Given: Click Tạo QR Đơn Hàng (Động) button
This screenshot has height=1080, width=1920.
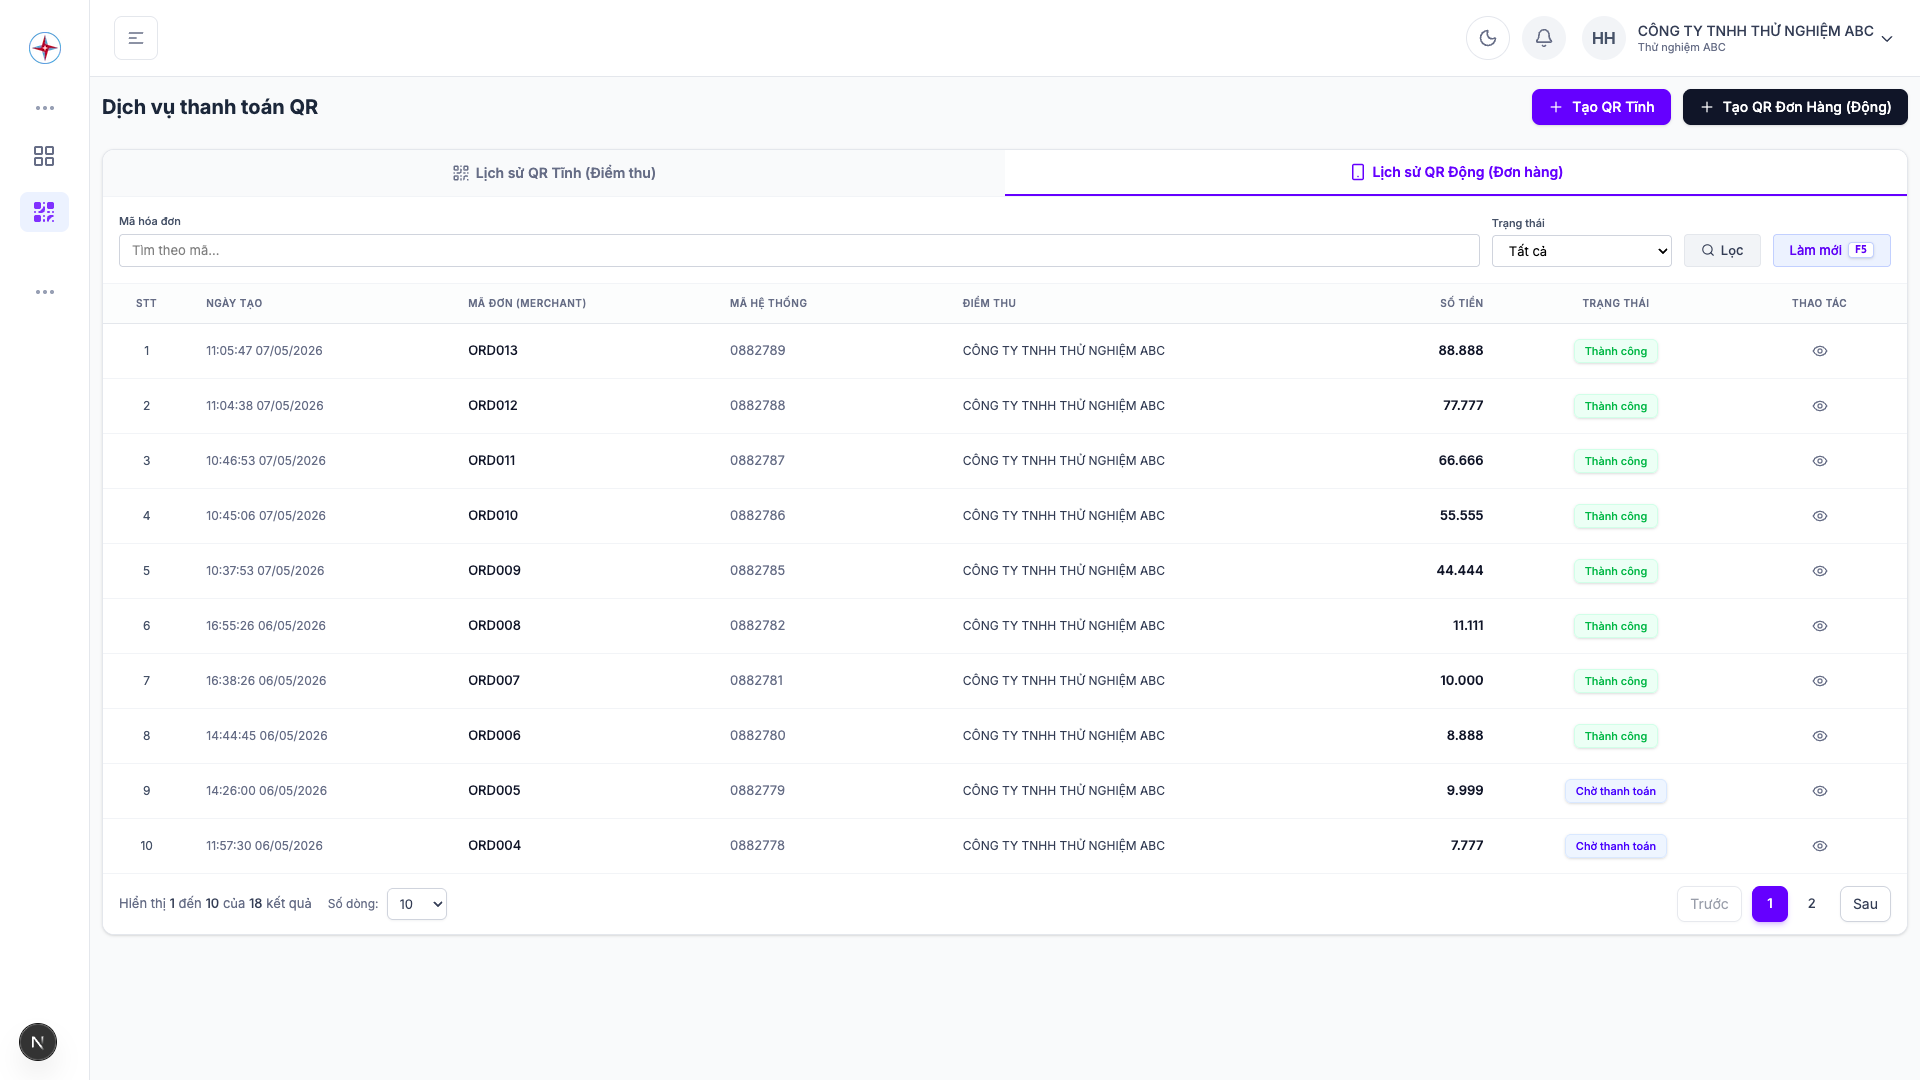Looking at the screenshot, I should coord(1794,107).
